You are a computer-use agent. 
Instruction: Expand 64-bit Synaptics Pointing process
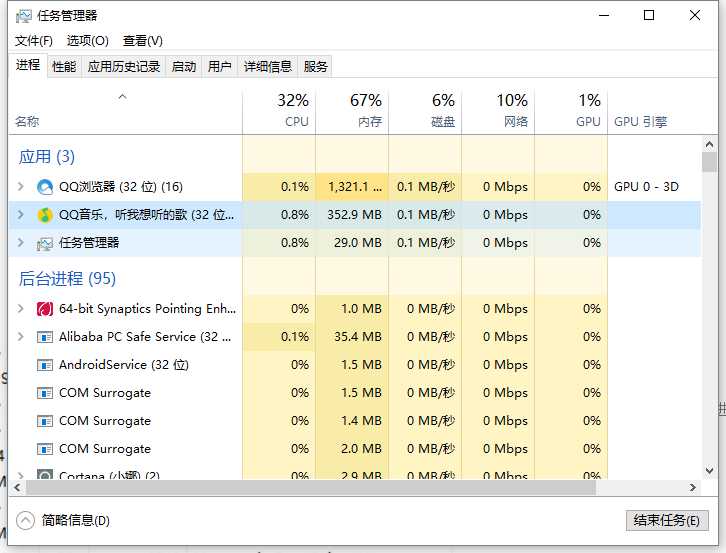point(20,308)
